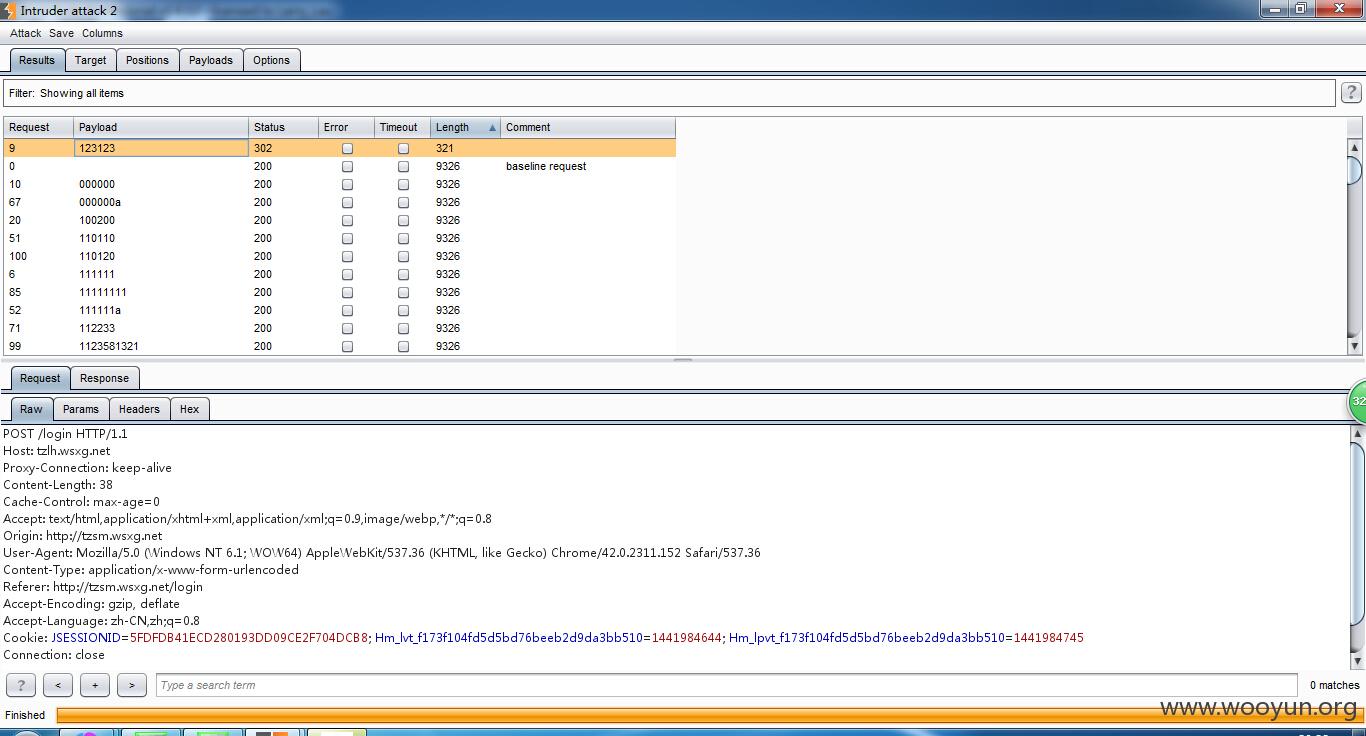The width and height of the screenshot is (1366, 736).
Task: Select the baseline request comment cell
Action: click(x=588, y=166)
